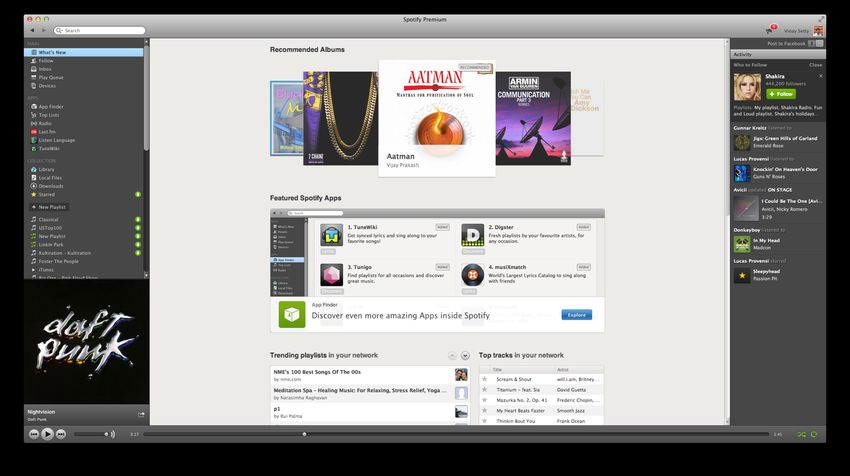Open the user profile avatar
Image resolution: width=850 pixels, height=476 pixels.
(817, 30)
